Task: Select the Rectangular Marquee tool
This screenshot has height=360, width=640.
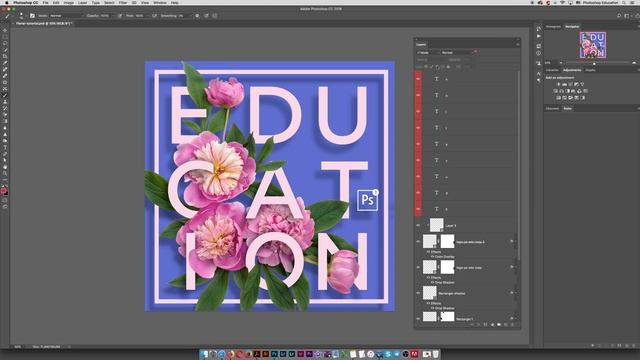Action: point(5,36)
